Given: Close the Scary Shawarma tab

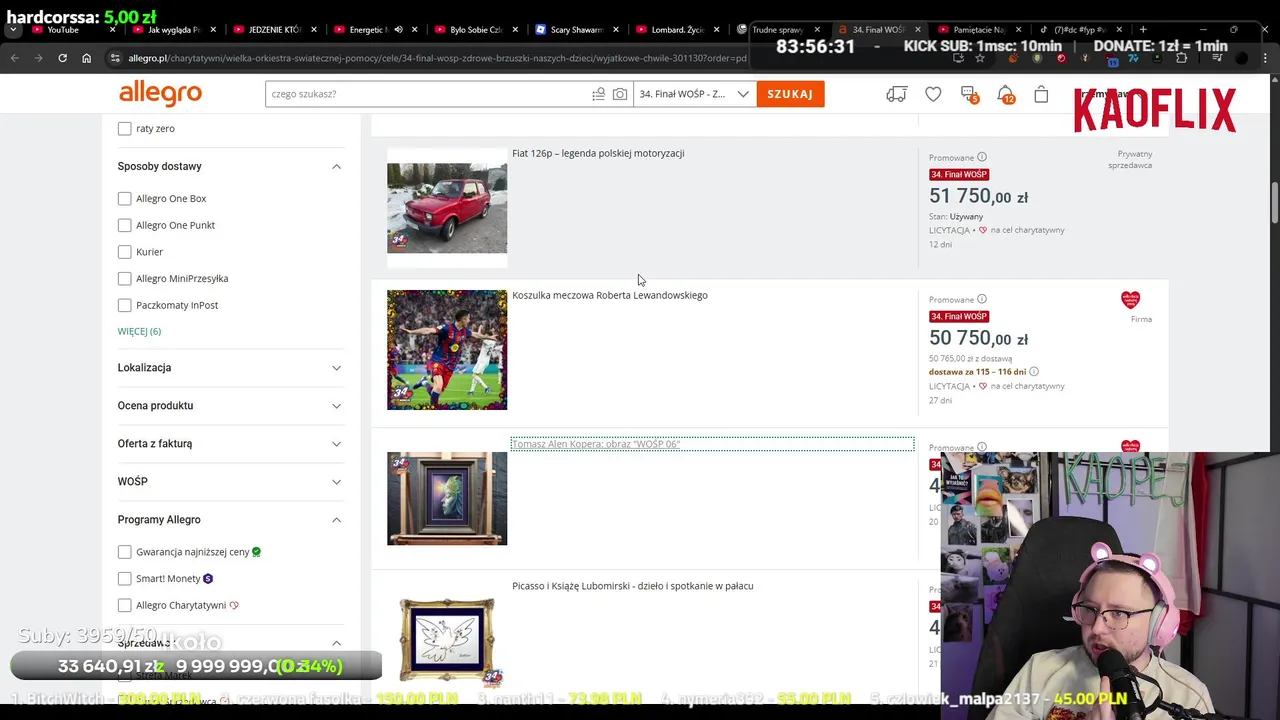Looking at the screenshot, I should point(616,30).
